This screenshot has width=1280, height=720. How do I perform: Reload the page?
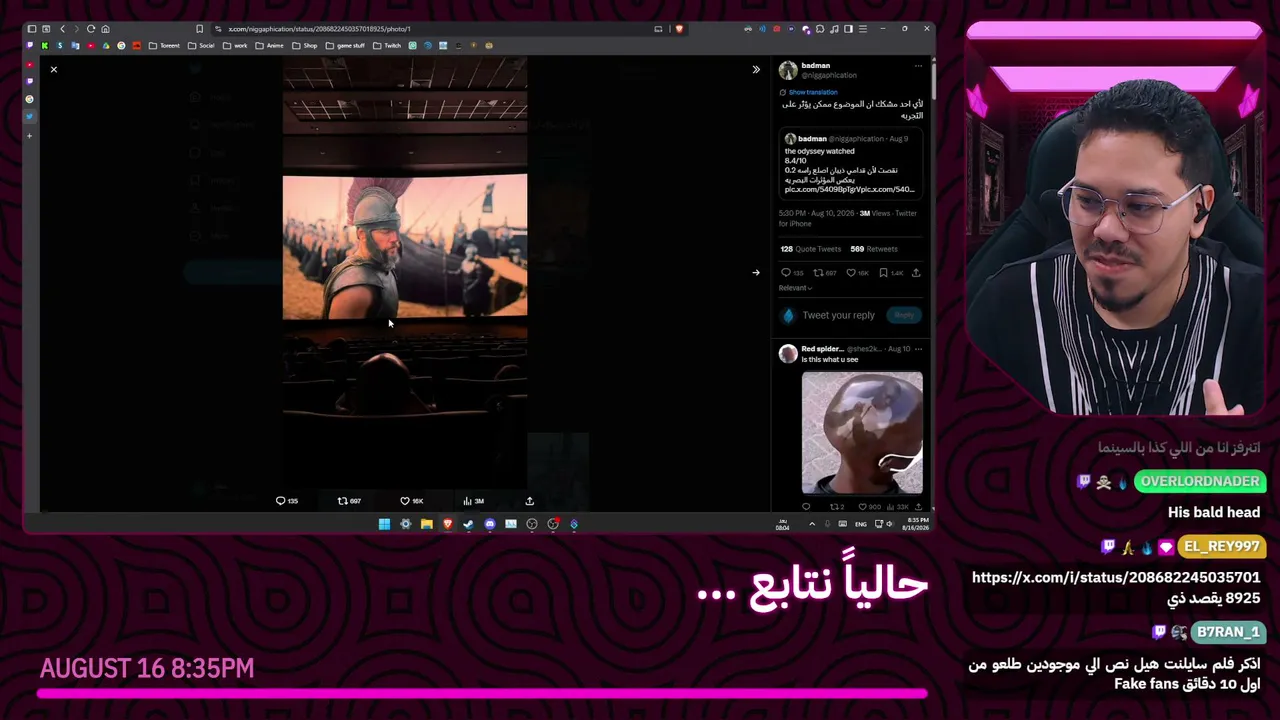(x=91, y=29)
